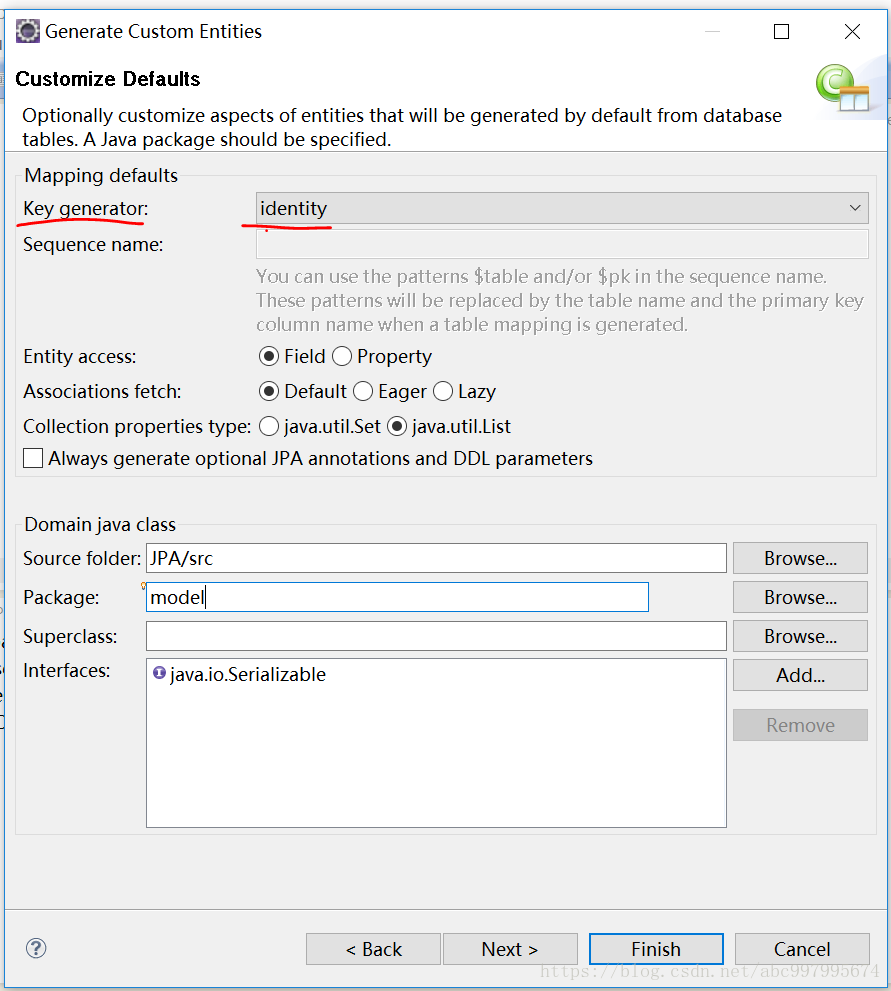
Task: Browse for a Source folder
Action: pyautogui.click(x=800, y=557)
